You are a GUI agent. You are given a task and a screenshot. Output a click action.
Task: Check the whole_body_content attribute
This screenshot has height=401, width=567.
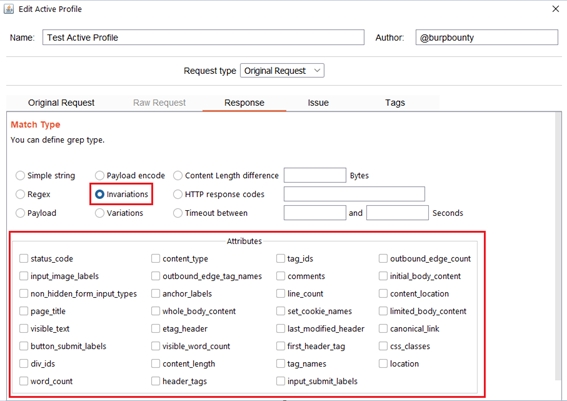[155, 311]
